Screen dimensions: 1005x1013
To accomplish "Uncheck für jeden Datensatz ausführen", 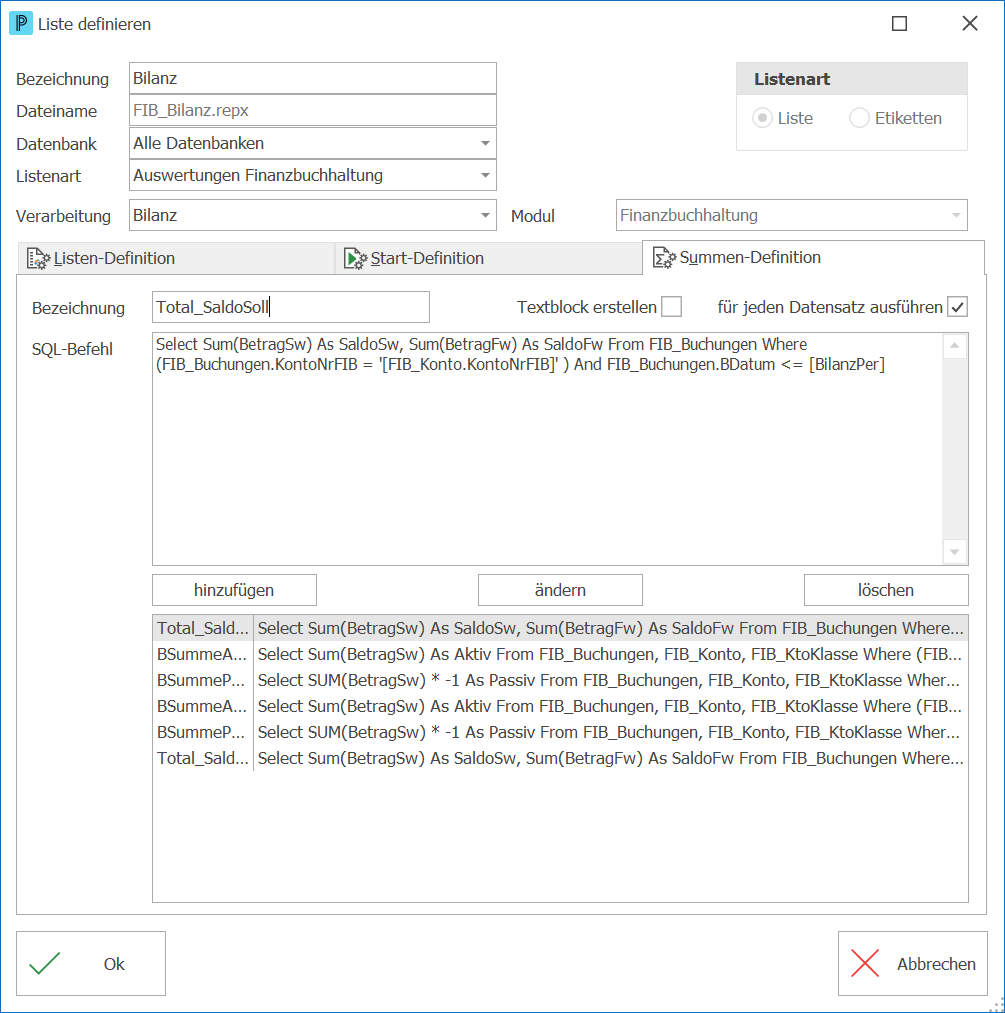I will (x=957, y=307).
